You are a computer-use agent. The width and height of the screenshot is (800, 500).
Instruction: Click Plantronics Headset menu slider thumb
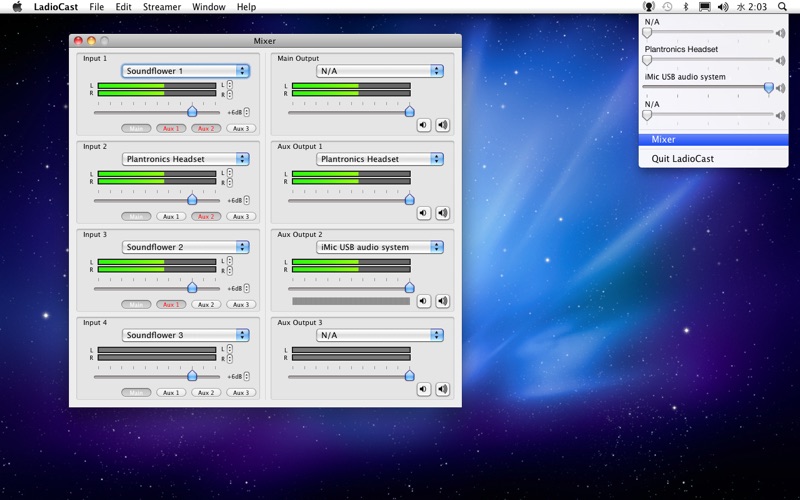point(647,60)
